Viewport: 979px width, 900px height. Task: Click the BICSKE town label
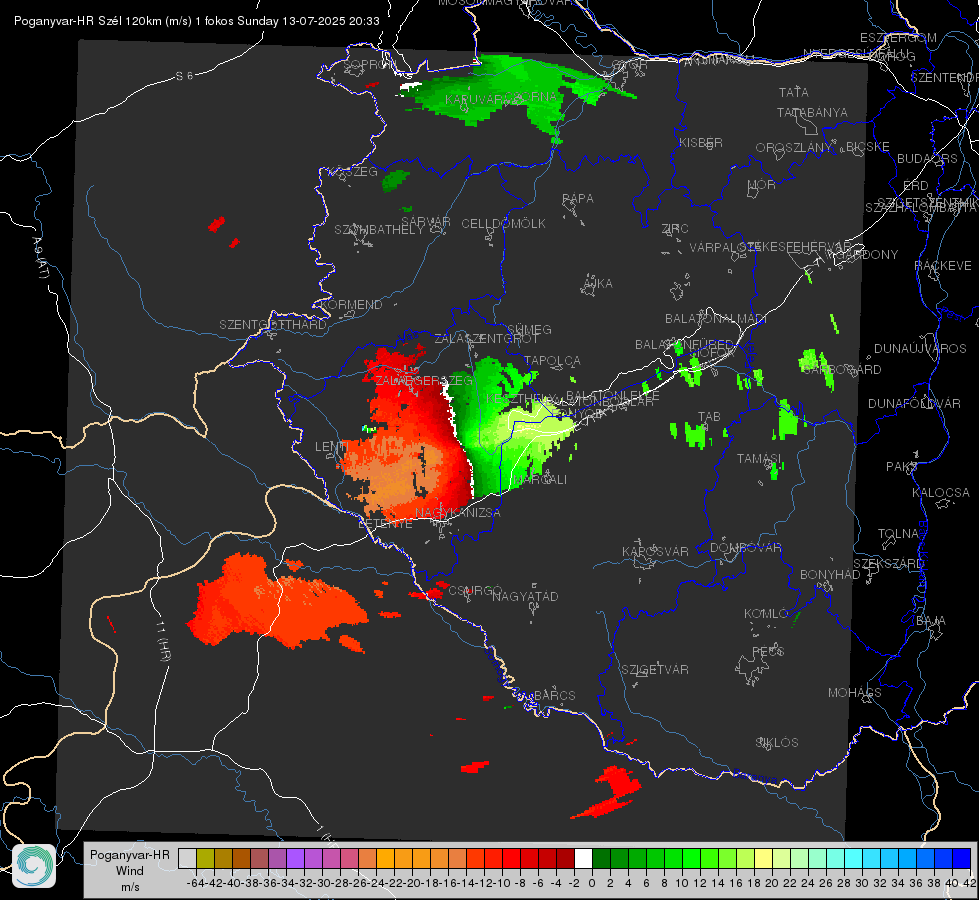click(868, 147)
